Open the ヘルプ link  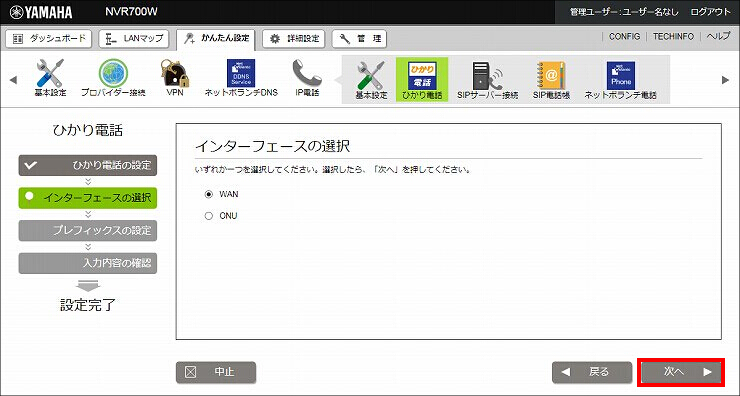coord(718,36)
